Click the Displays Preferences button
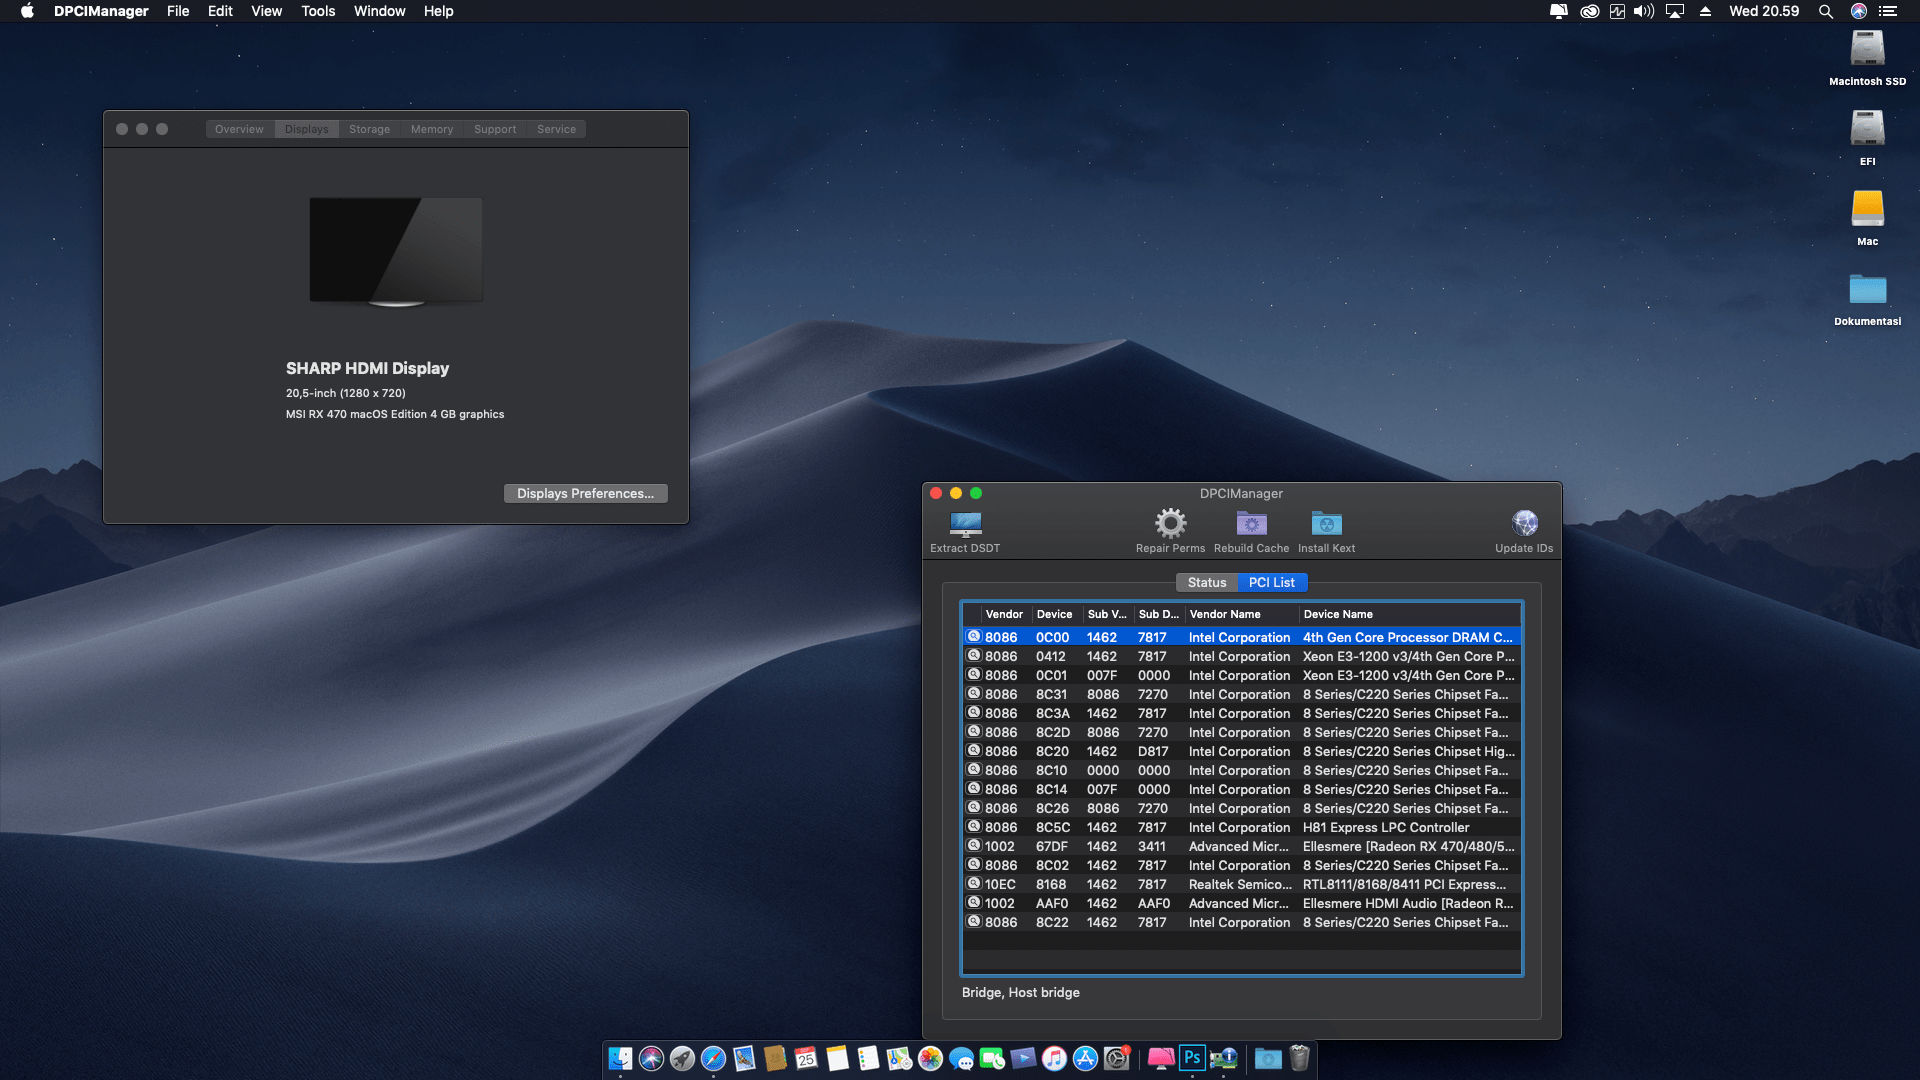Screen dimensions: 1920x1080 [x=585, y=493]
